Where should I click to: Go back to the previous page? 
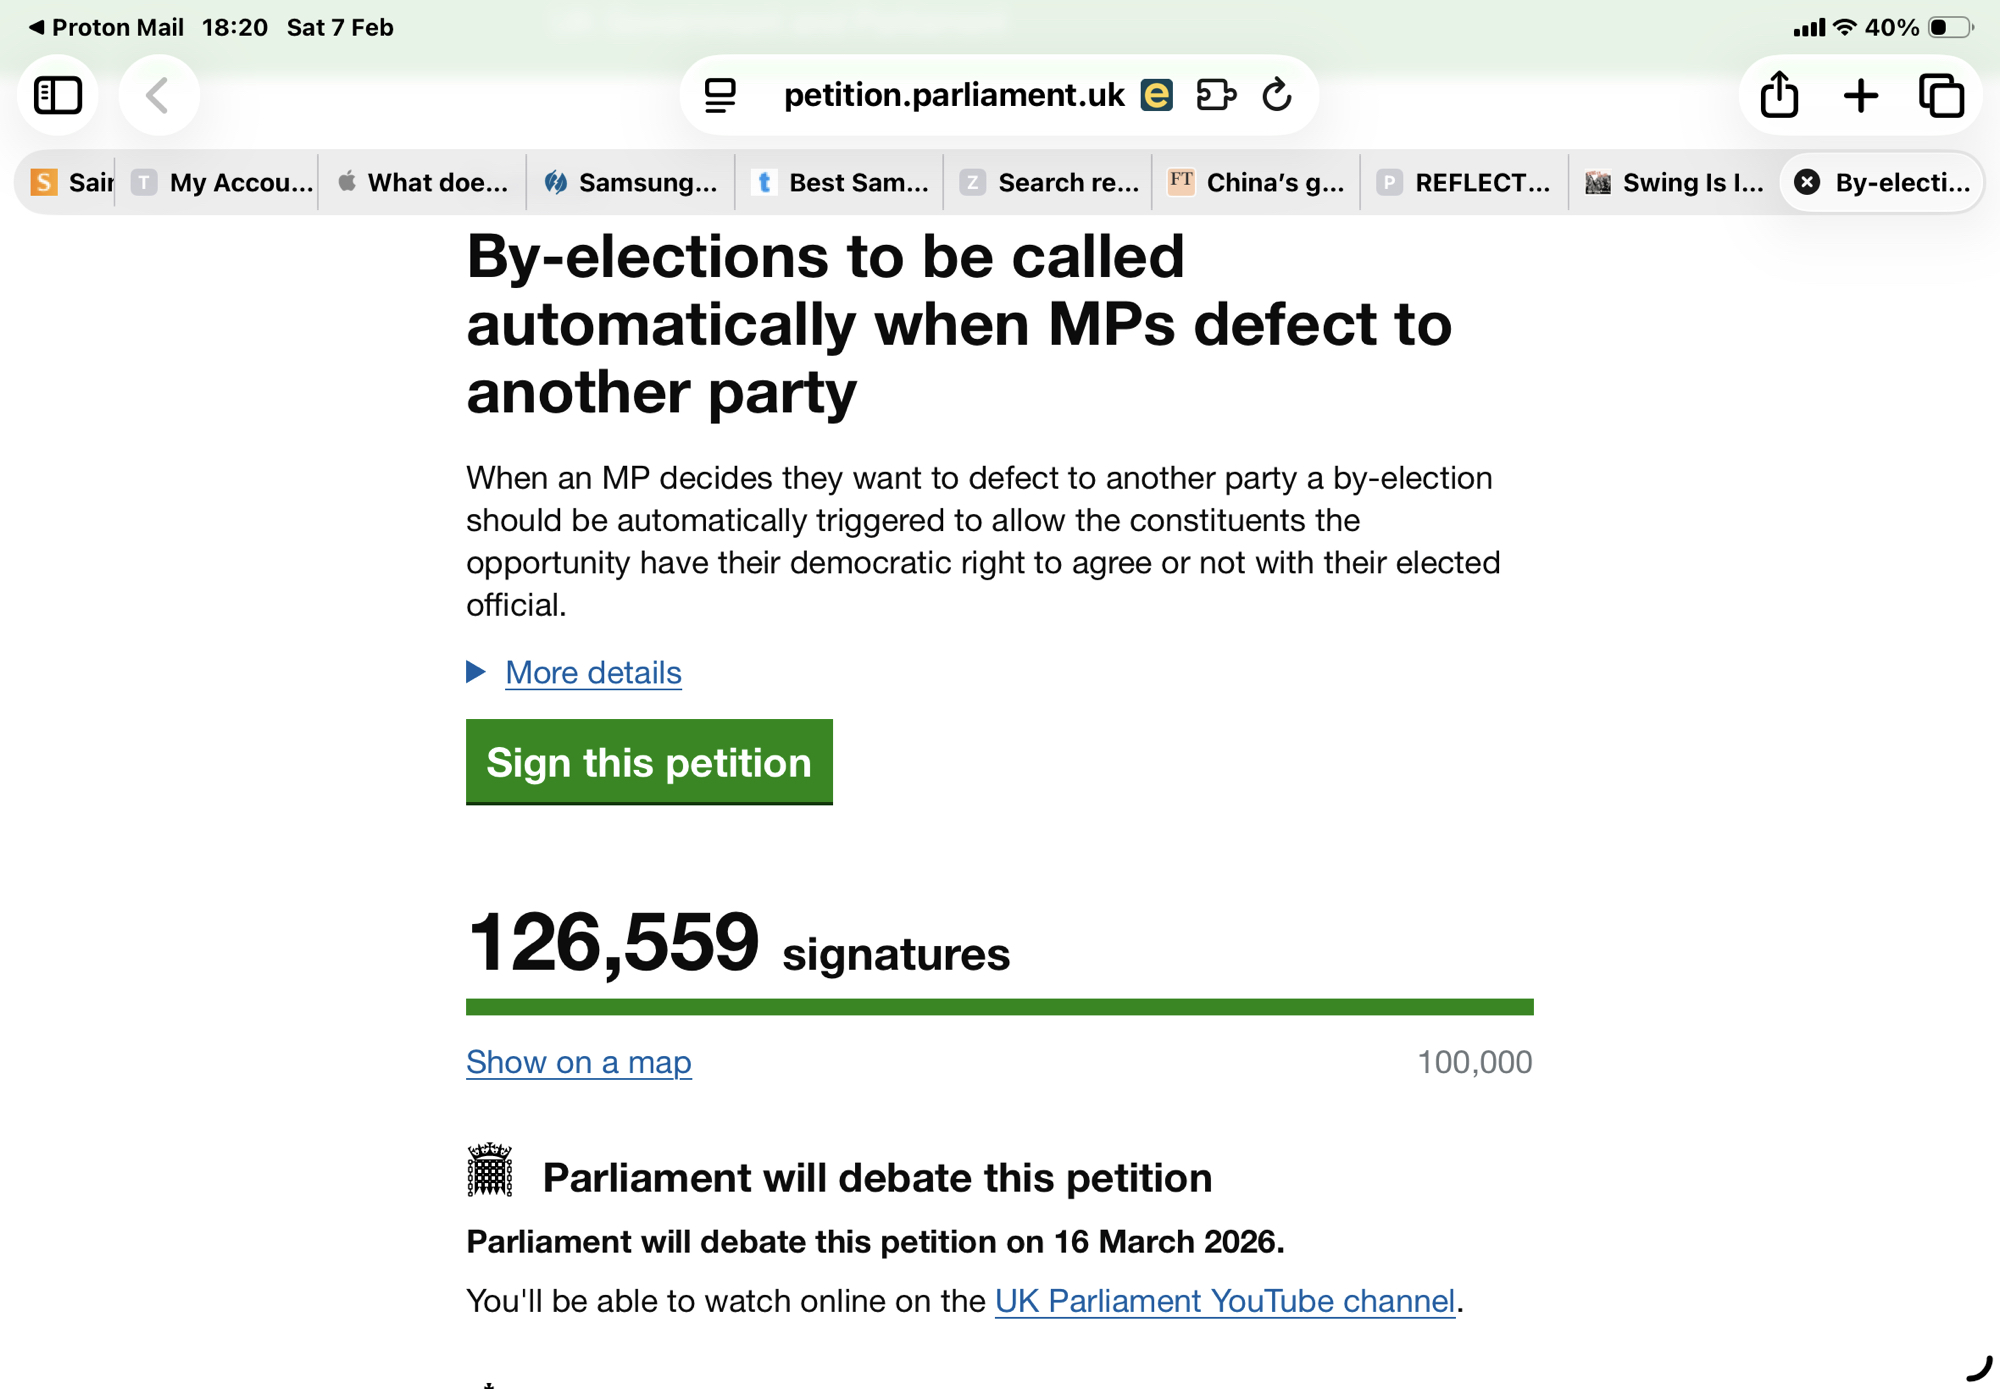(158, 96)
